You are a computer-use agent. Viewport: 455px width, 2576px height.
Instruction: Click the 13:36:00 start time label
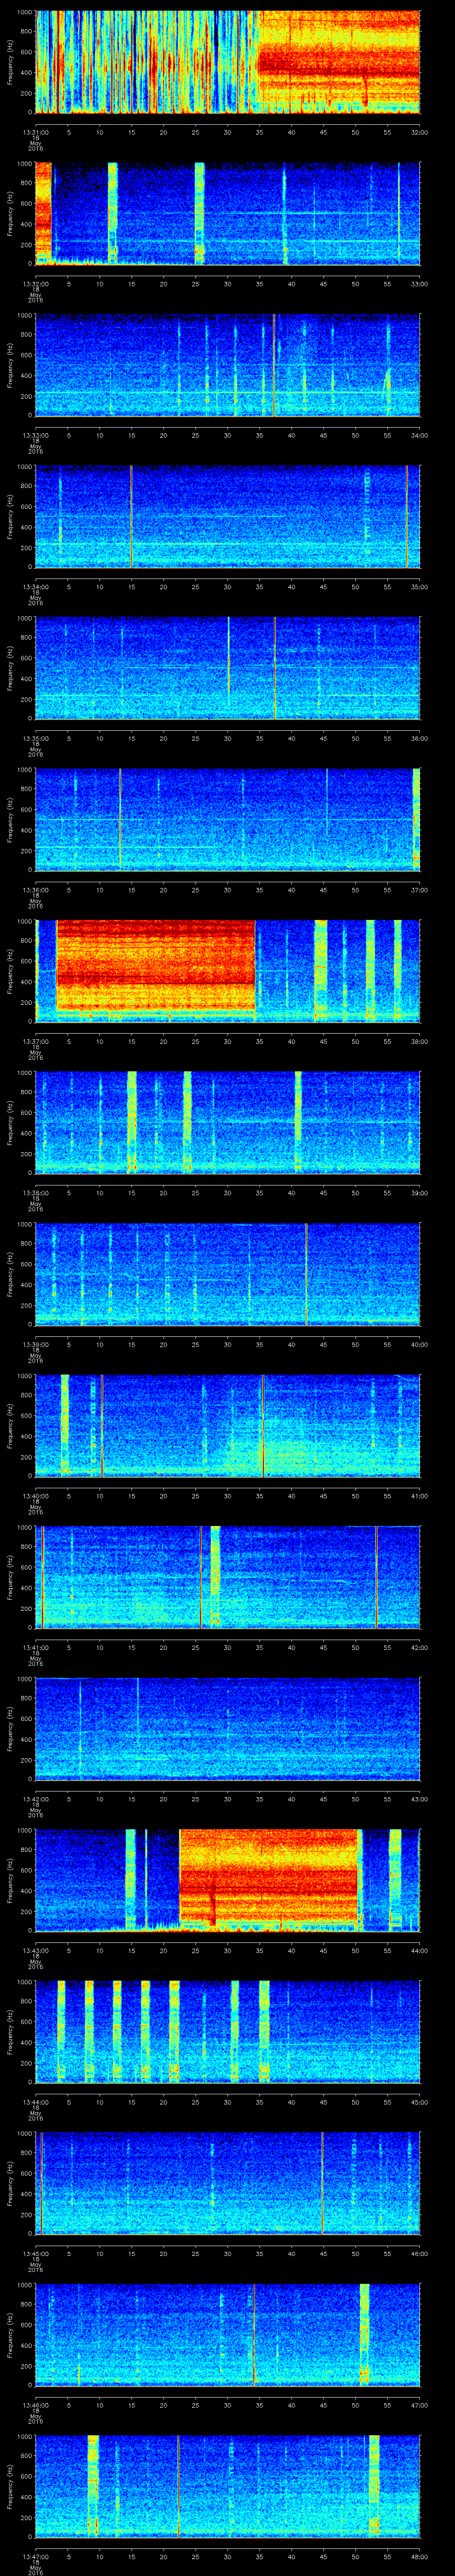coord(36,890)
